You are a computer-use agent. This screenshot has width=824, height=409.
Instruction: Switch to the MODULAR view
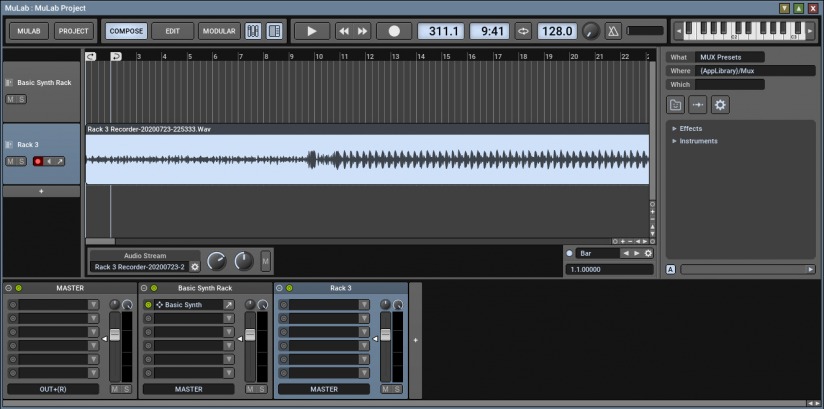coord(219,31)
